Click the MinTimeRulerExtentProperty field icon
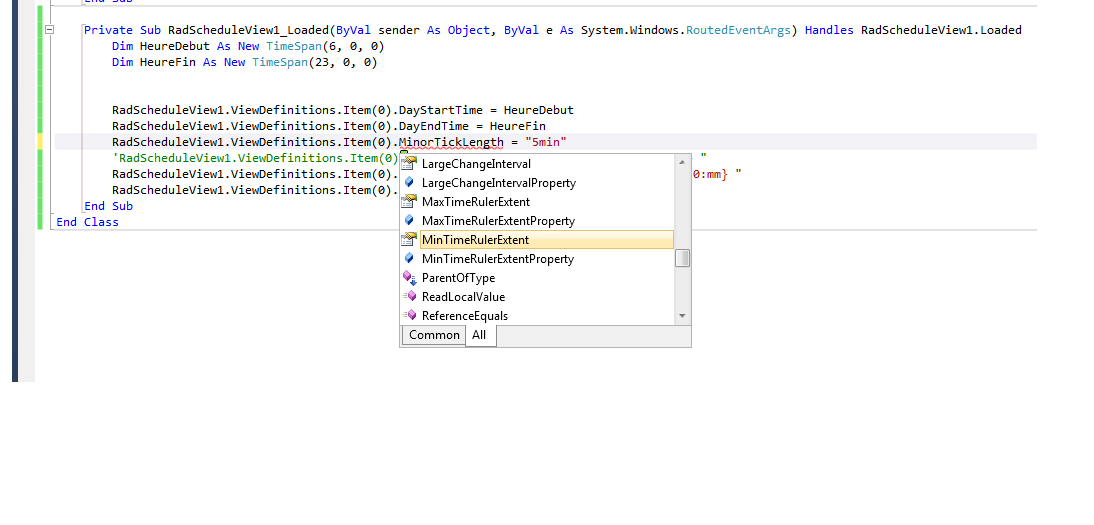The width and height of the screenshot is (1094, 525). click(410, 258)
